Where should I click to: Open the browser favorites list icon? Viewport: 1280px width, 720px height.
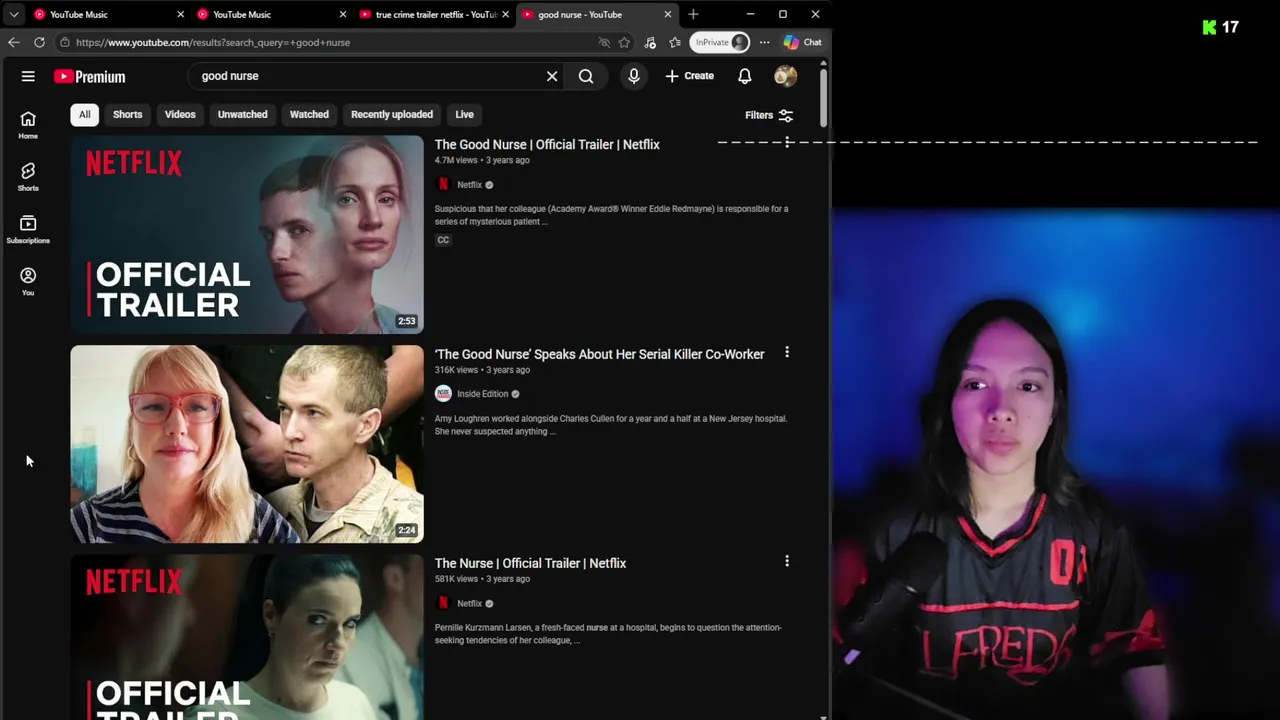click(675, 42)
